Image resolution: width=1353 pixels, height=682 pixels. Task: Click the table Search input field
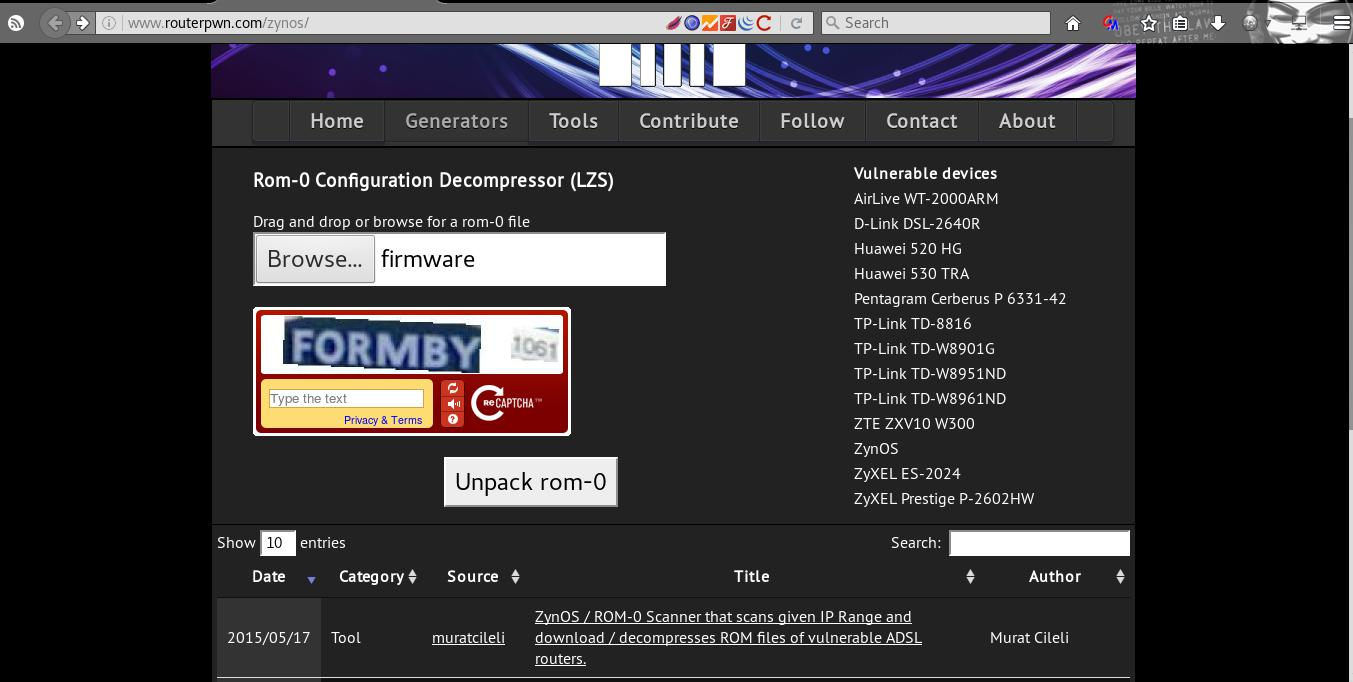[x=1039, y=543]
